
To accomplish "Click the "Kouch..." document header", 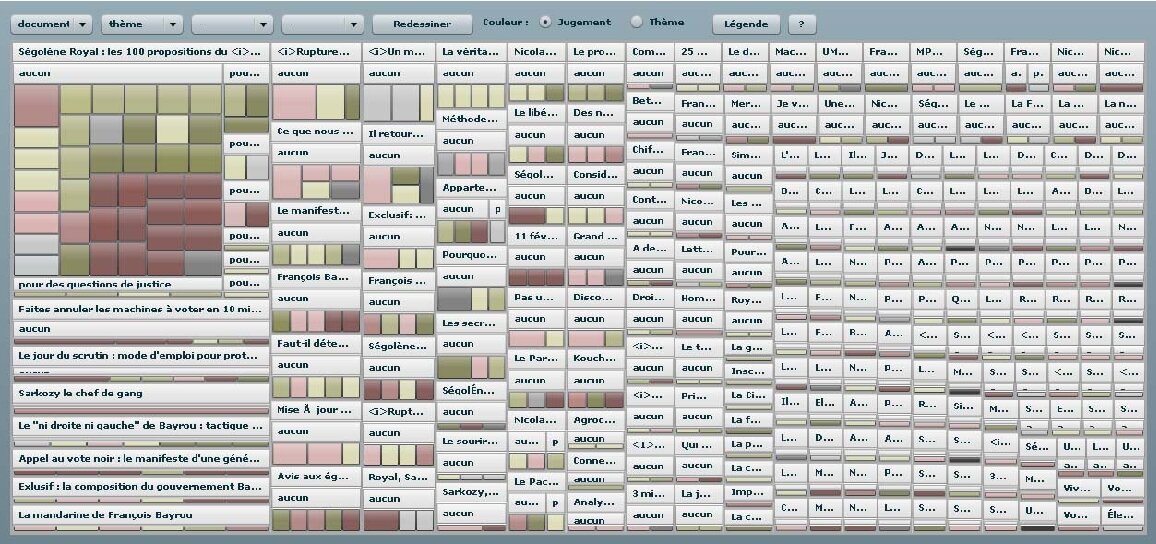I will [596, 358].
